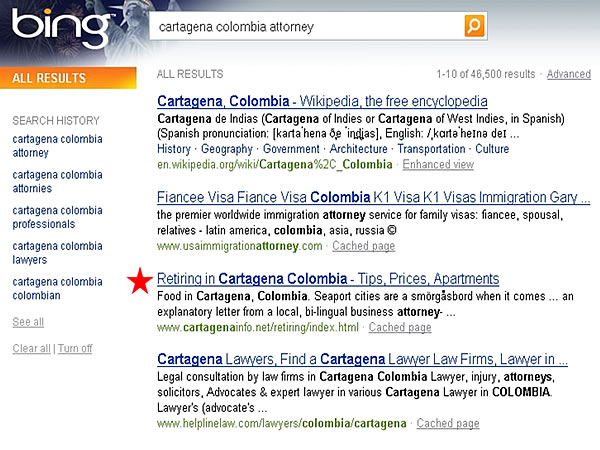This screenshot has width=600, height=450.
Task: Select 'cartagena colombia attornies' search history
Action: click(x=57, y=181)
